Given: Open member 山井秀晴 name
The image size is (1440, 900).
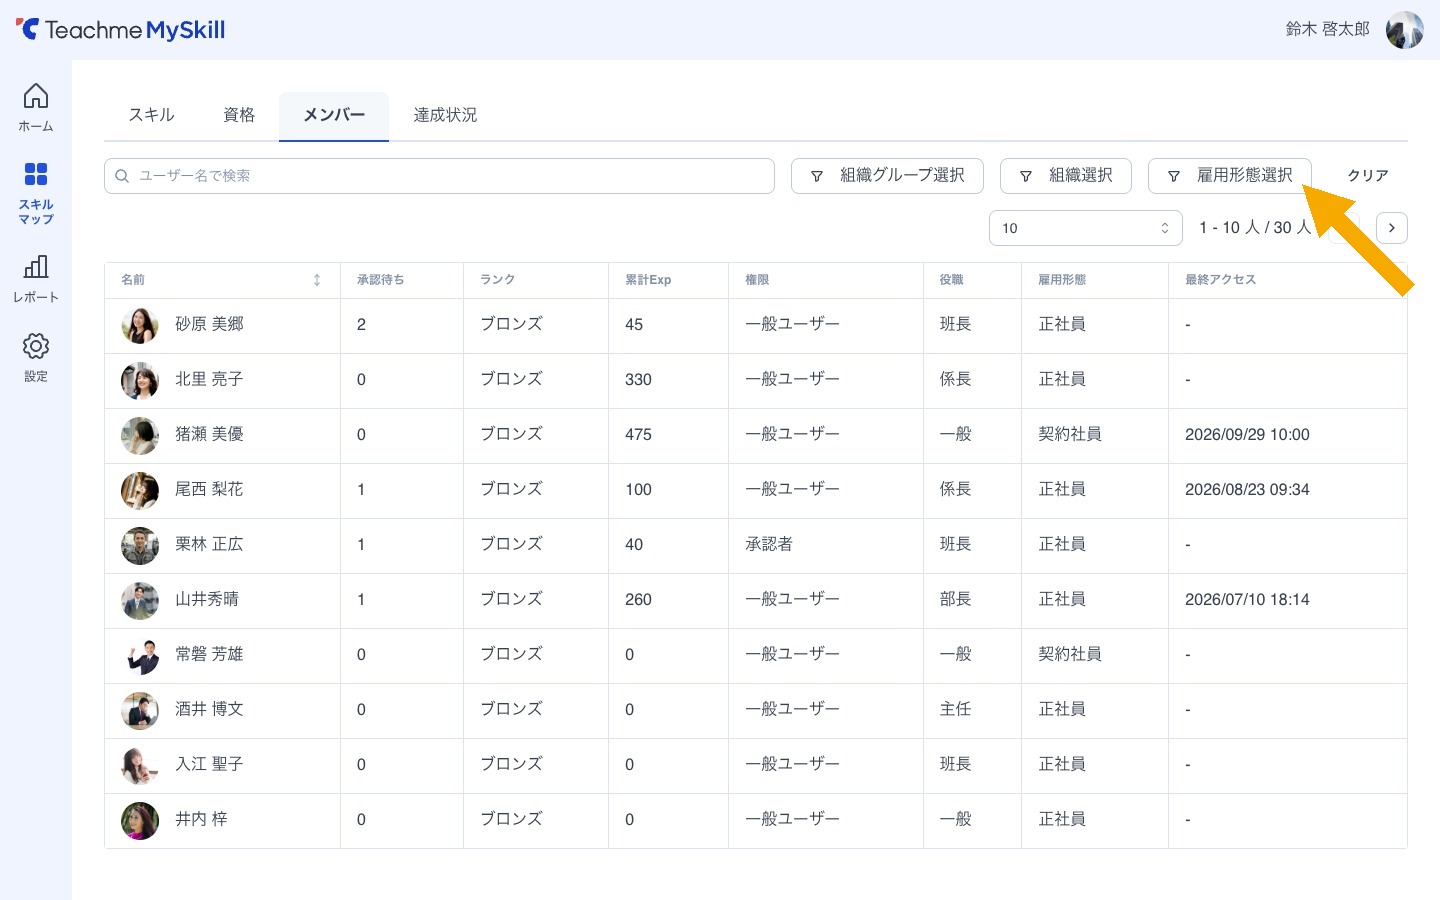Looking at the screenshot, I should [x=207, y=599].
